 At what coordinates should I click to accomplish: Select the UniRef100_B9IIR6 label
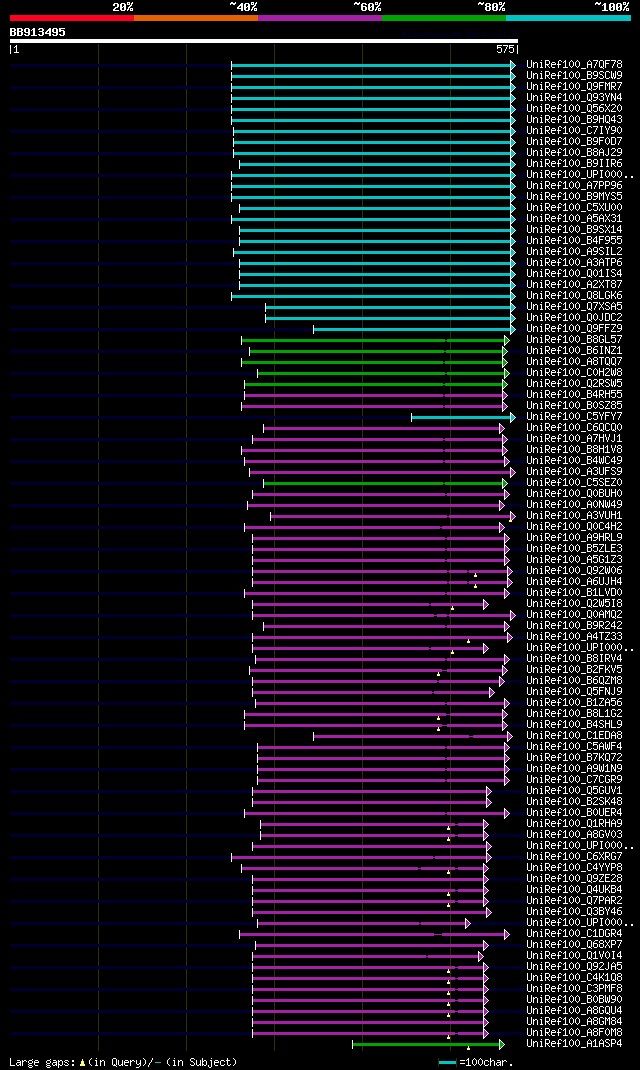574,164
